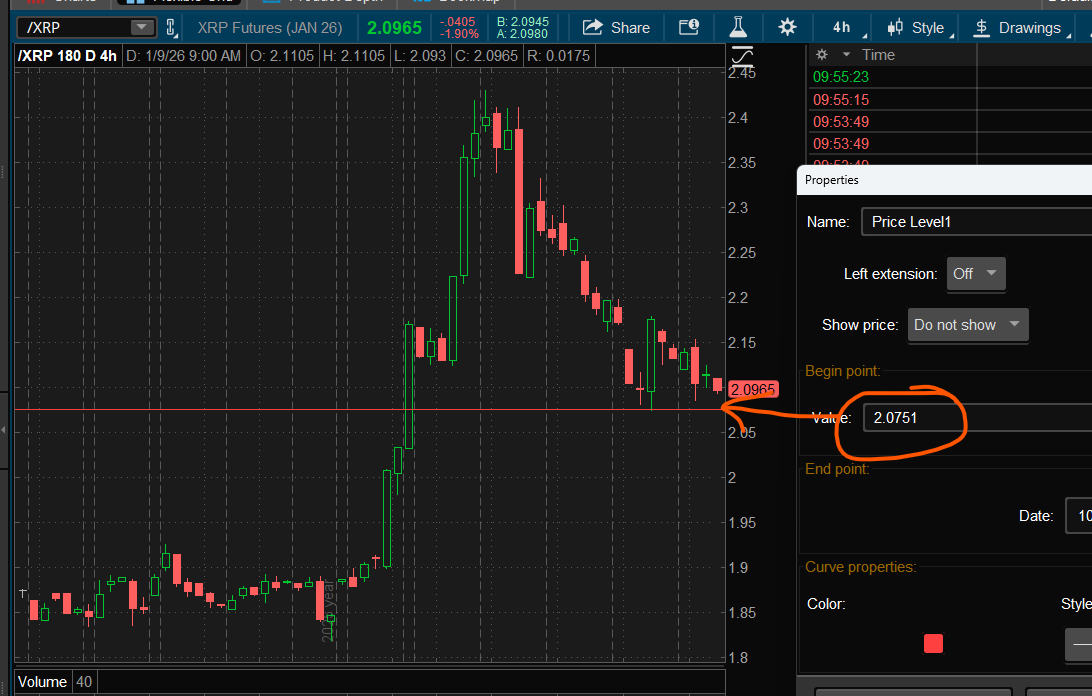Viewport: 1092px width, 696px height.
Task: Click the Drawings menu label
Action: click(x=1030, y=28)
